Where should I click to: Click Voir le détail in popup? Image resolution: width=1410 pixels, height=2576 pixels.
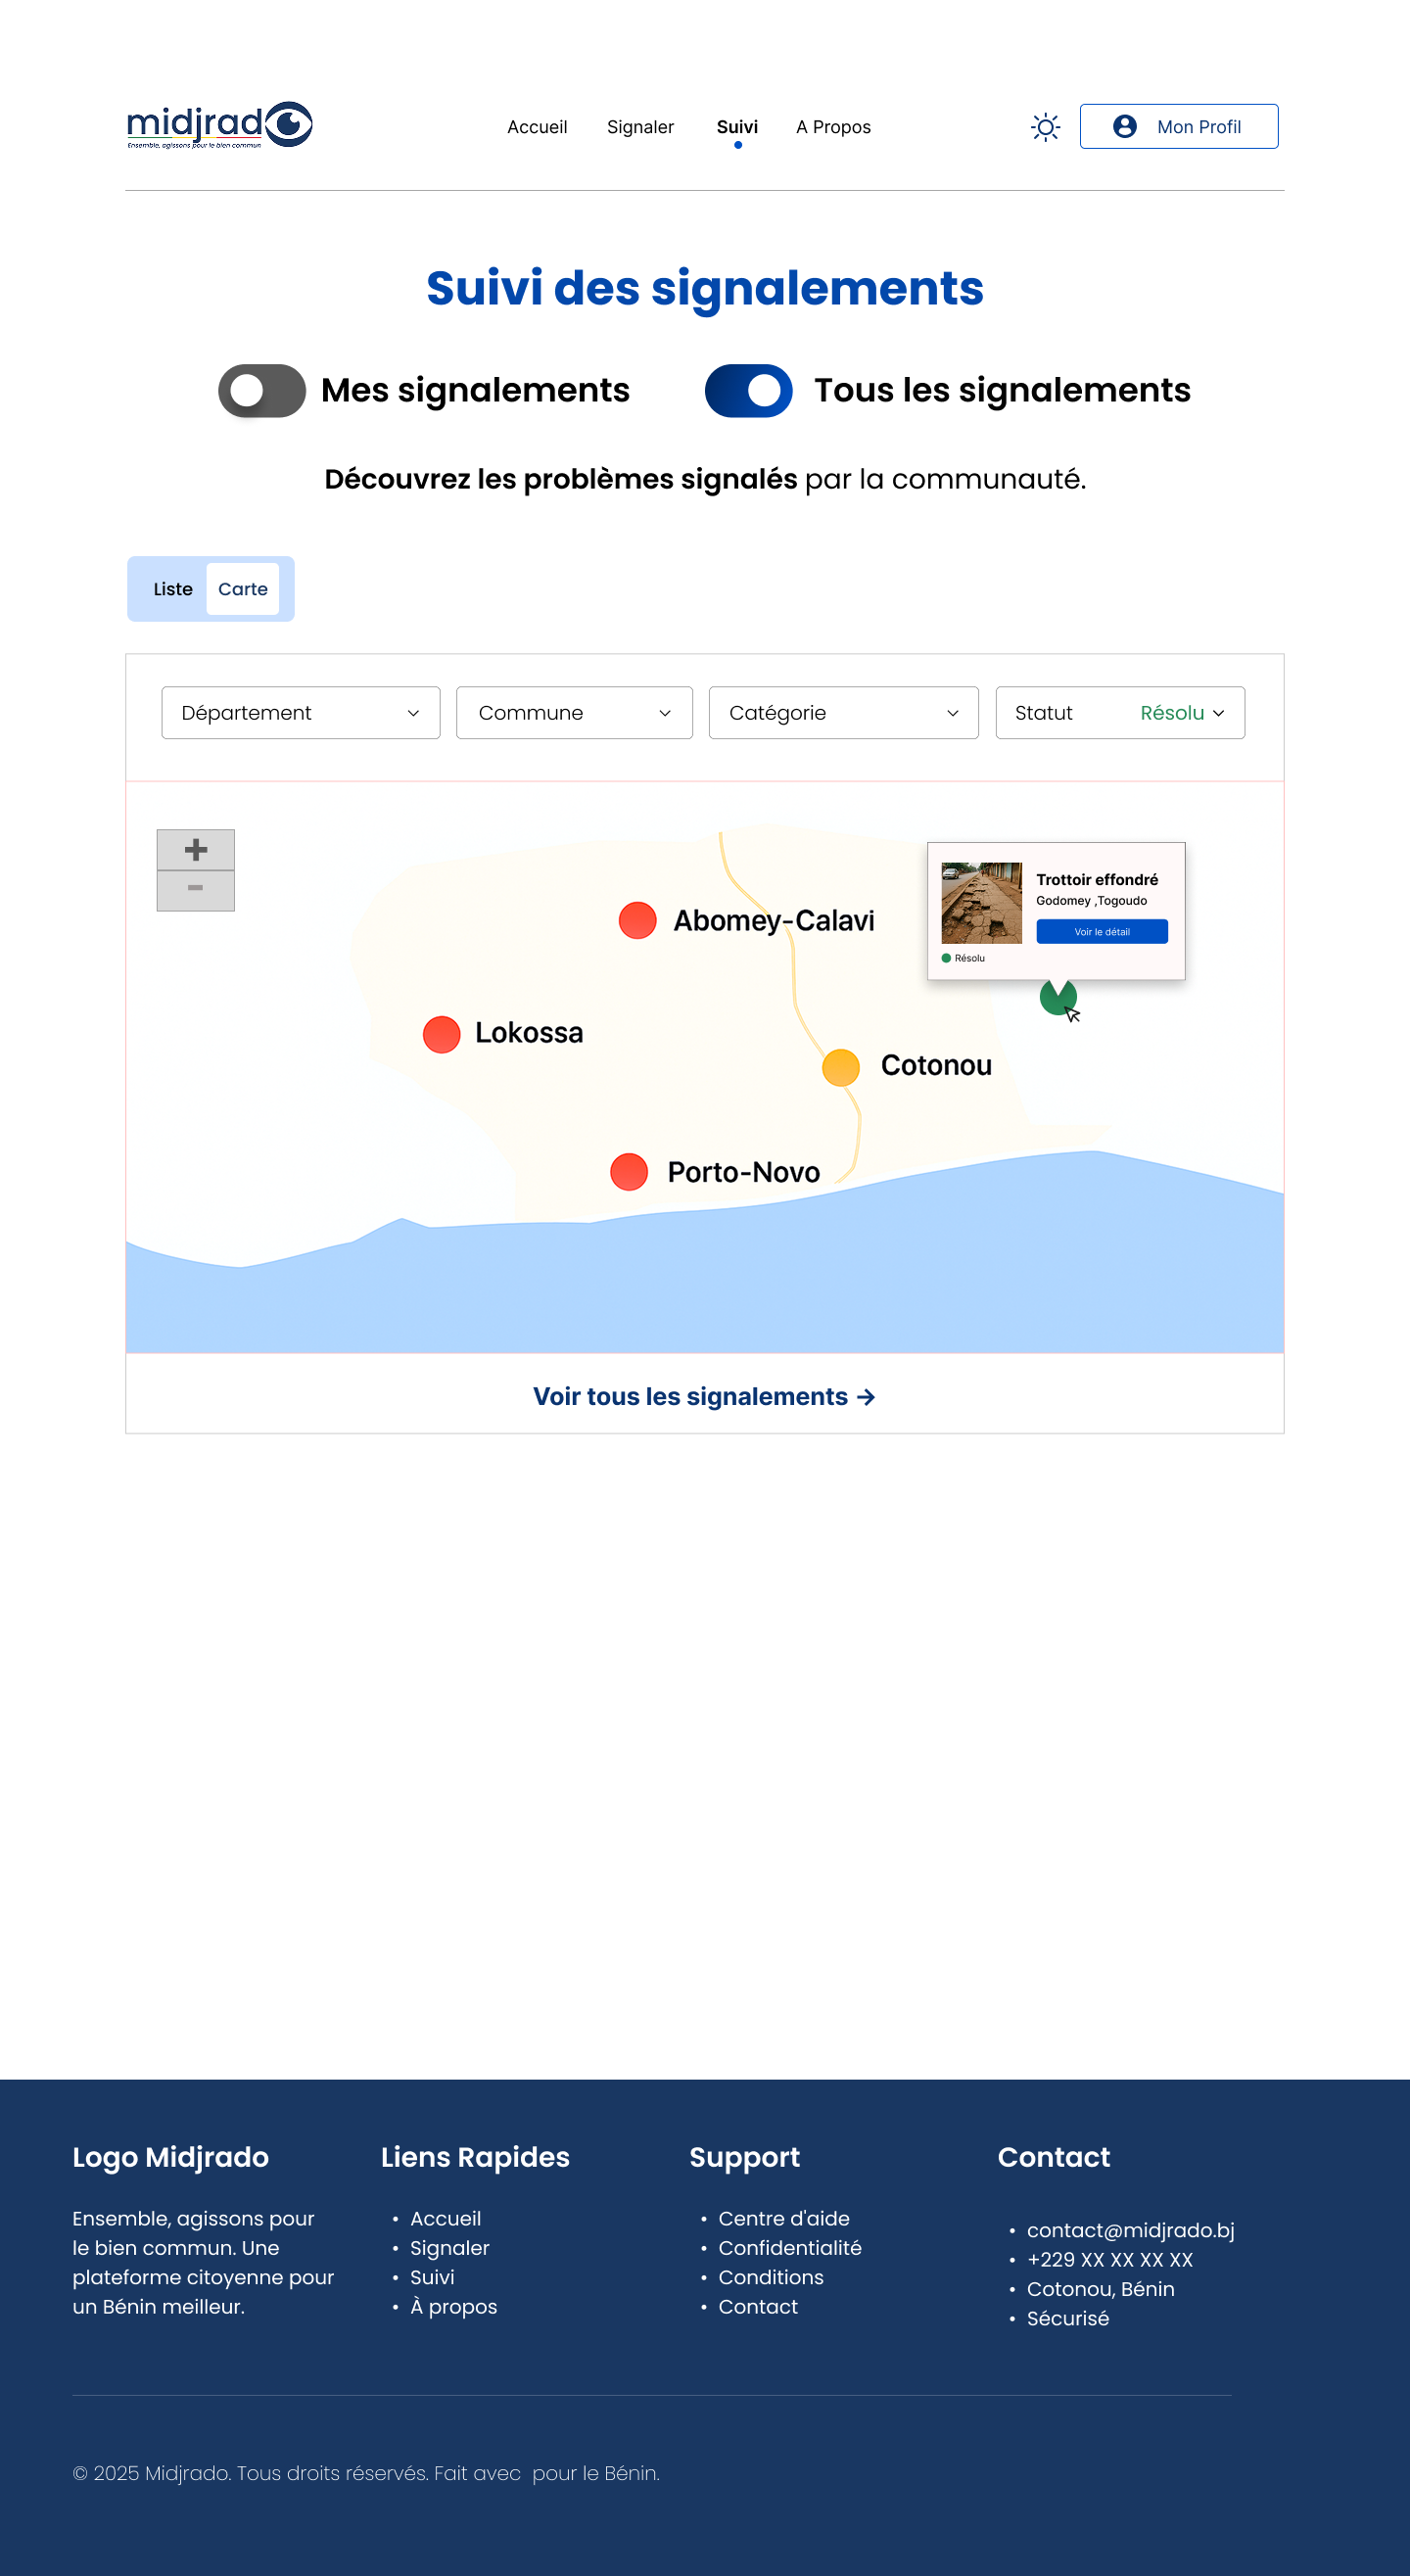[1101, 931]
